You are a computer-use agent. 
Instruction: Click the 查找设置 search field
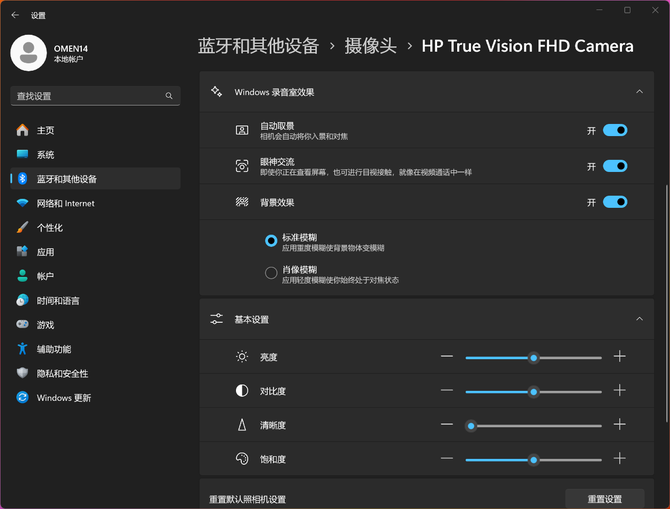(95, 96)
